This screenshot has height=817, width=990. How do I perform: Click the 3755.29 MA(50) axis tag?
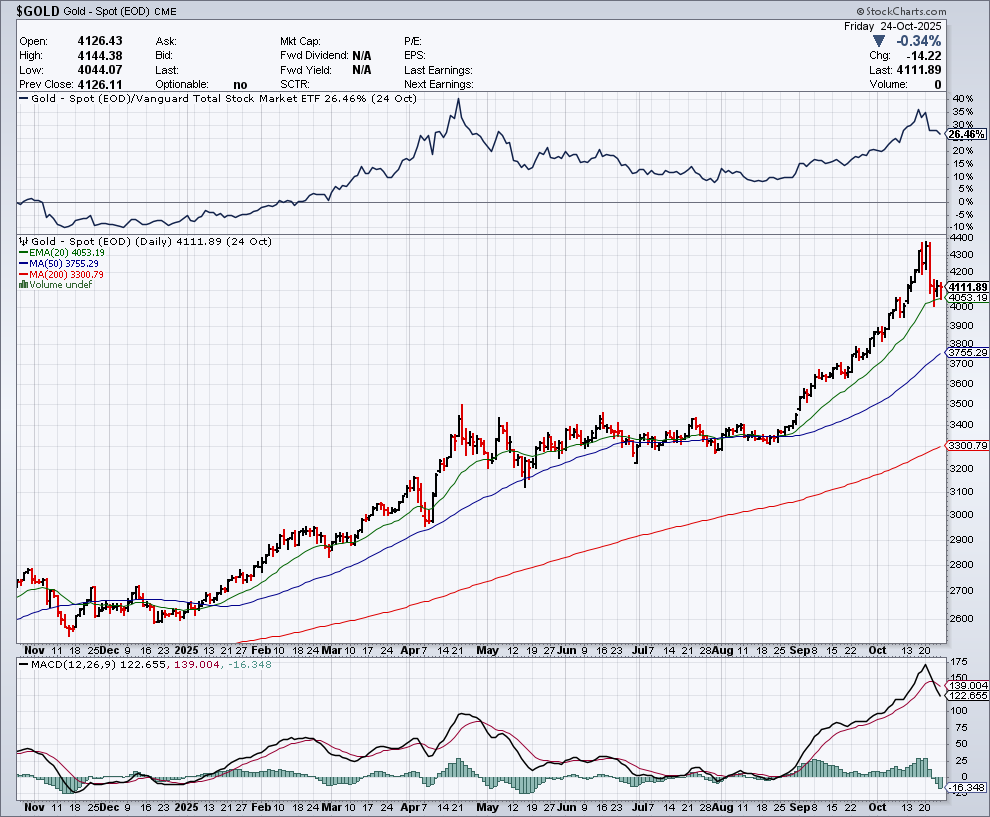pos(967,353)
